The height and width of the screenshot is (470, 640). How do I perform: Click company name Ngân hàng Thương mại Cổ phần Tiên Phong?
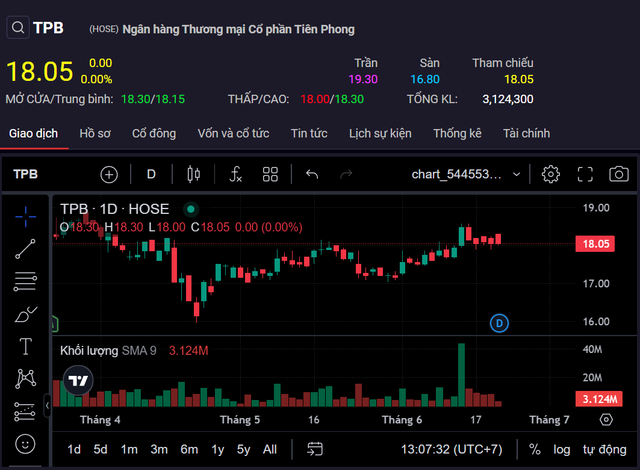click(238, 29)
